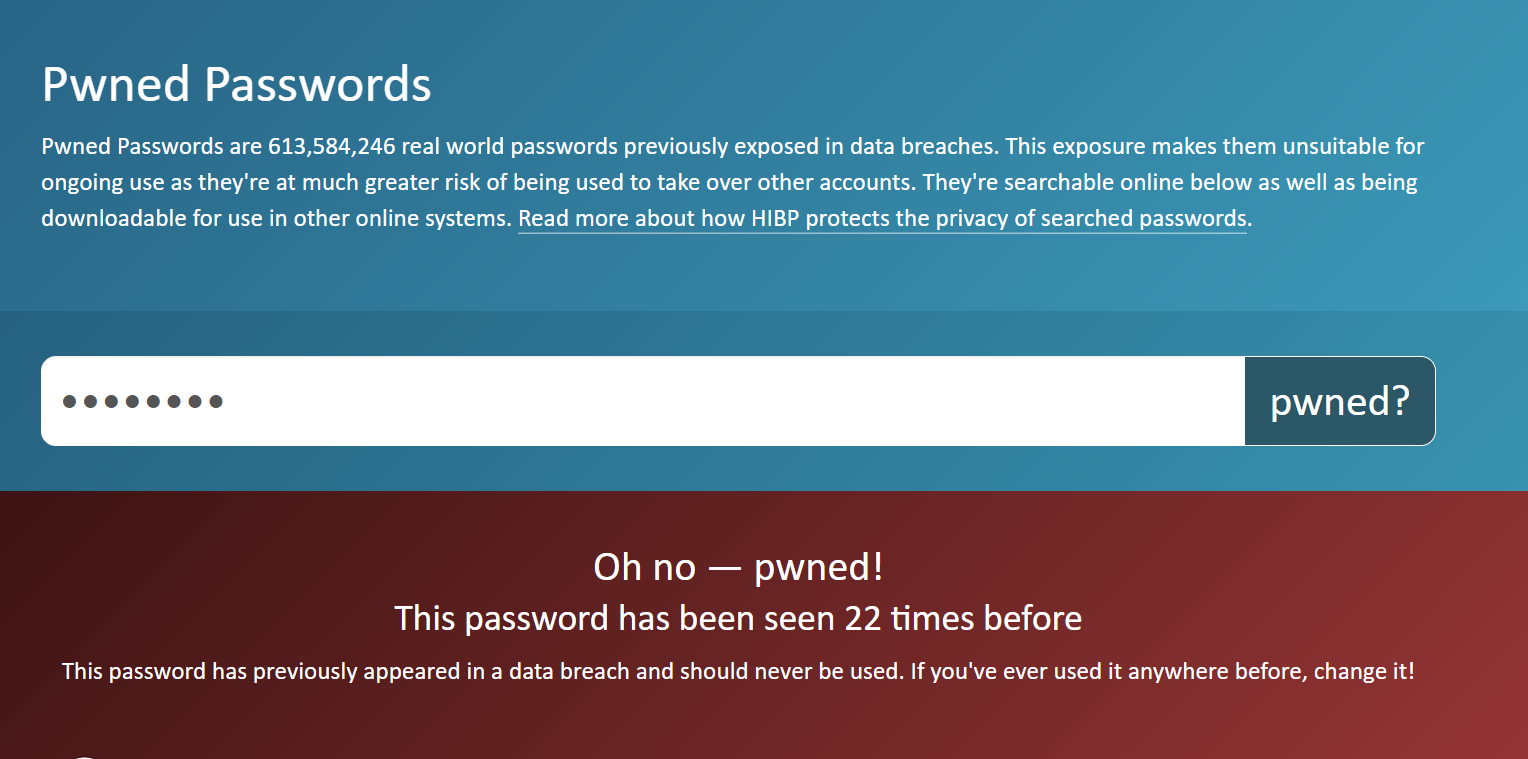The image size is (1528, 759).
Task: Click the "pwned?" search button
Action: (x=1340, y=401)
